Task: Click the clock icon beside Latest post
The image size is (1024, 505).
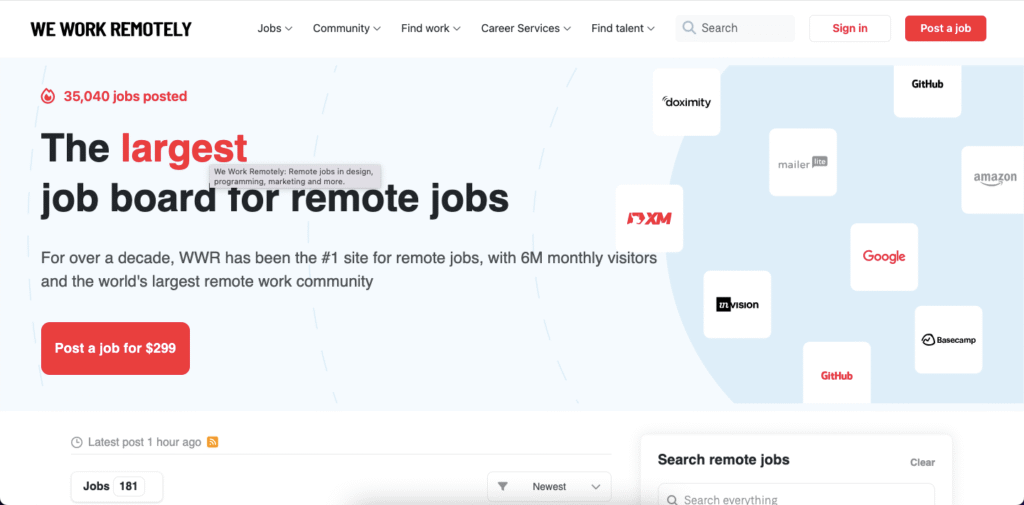Action: [77, 442]
